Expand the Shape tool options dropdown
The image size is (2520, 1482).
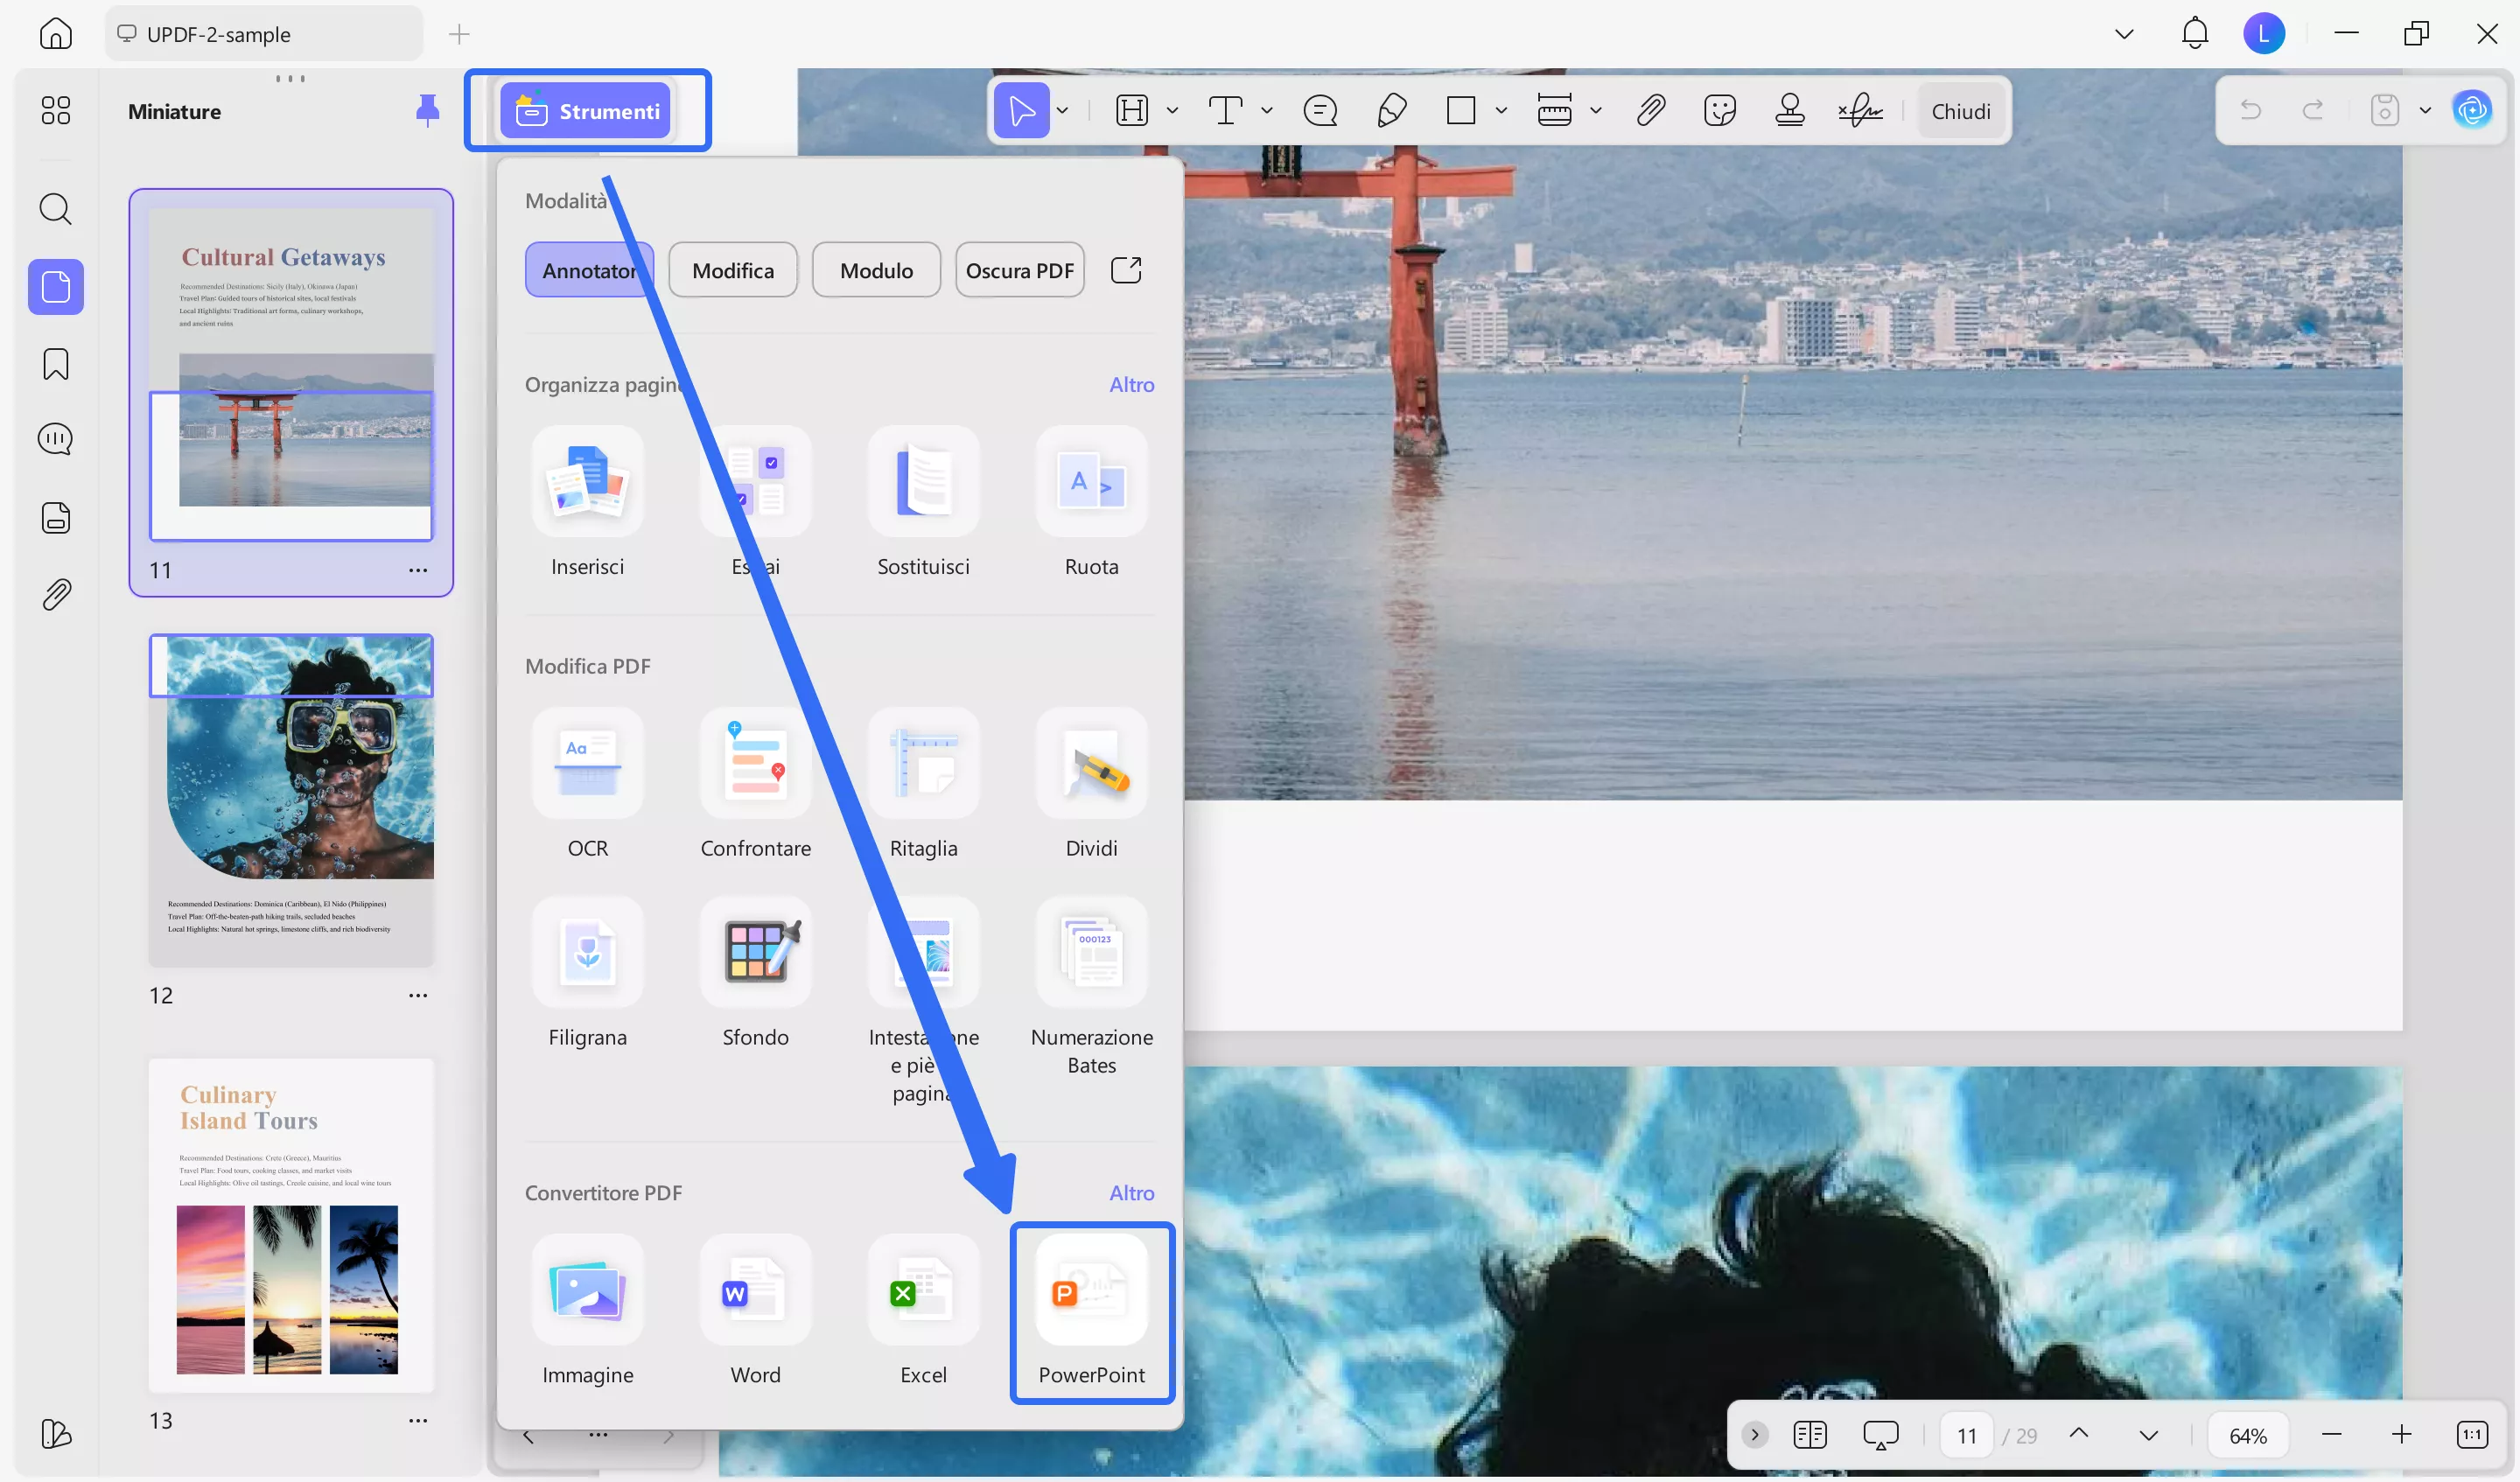click(1503, 110)
